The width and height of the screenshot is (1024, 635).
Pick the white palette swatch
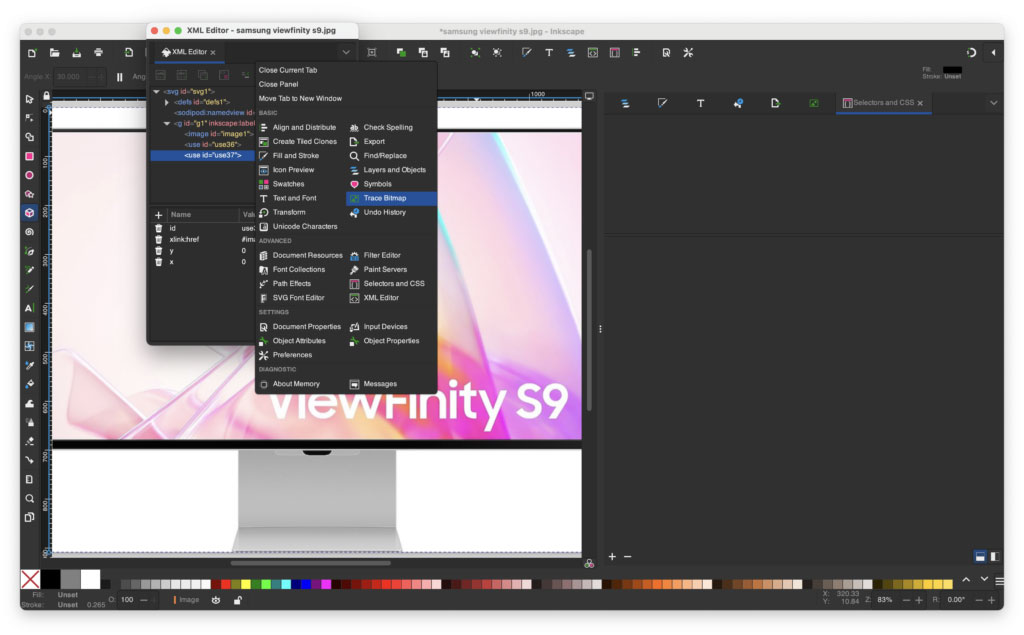pyautogui.click(x=91, y=579)
